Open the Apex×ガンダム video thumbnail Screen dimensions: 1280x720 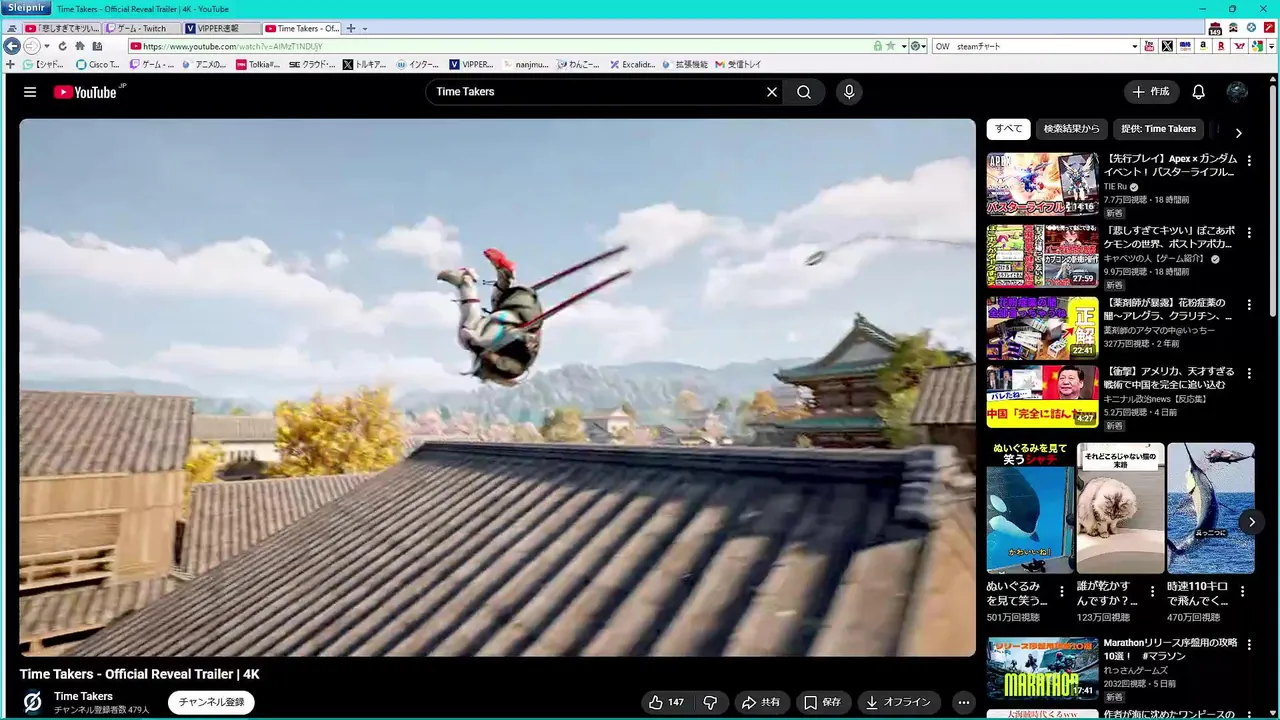pyautogui.click(x=1042, y=184)
